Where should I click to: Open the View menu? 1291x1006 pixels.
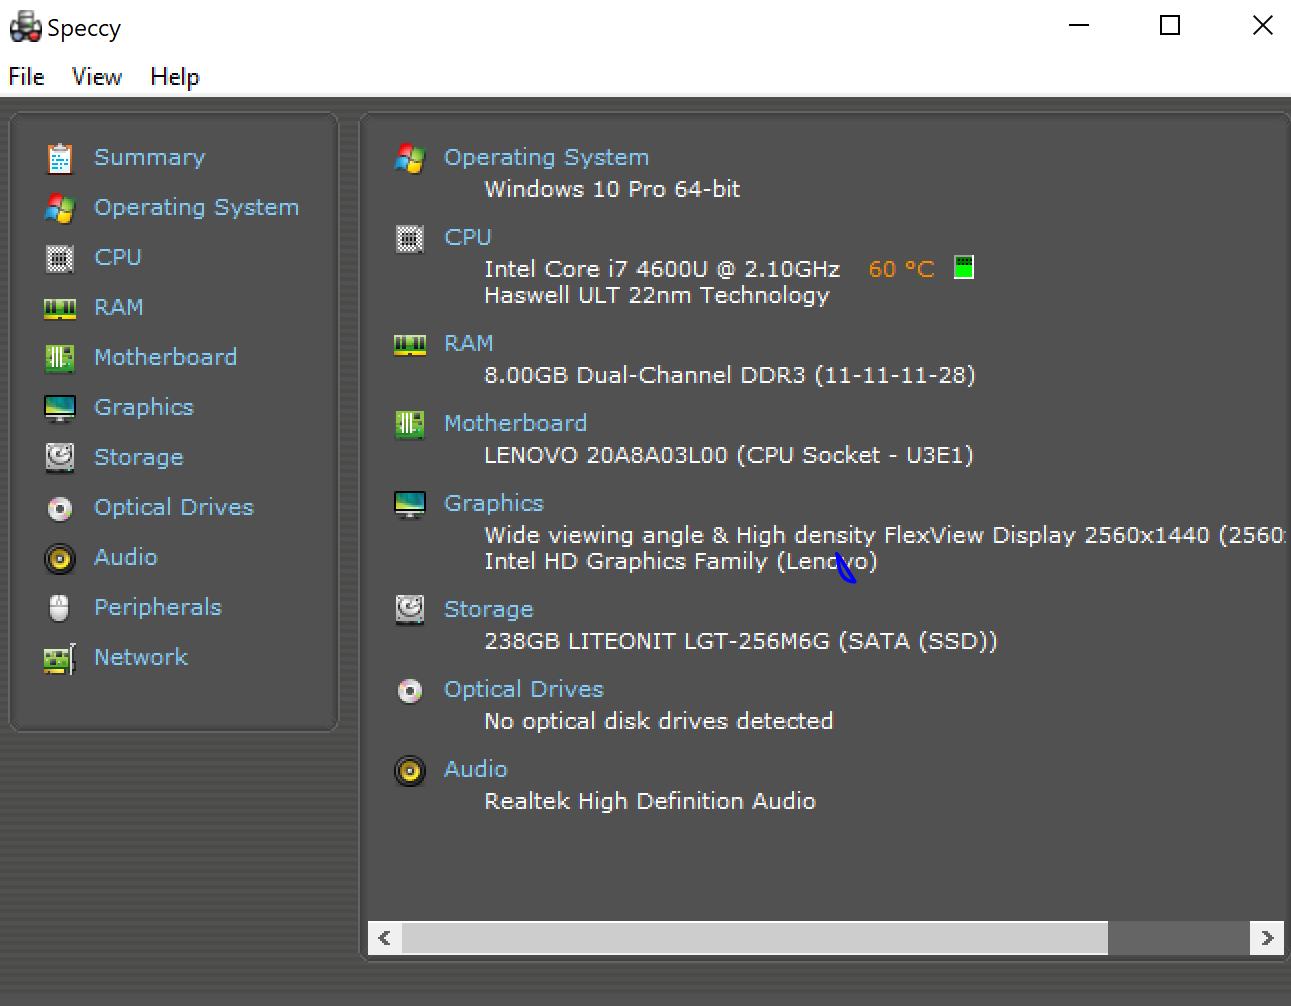pos(97,77)
